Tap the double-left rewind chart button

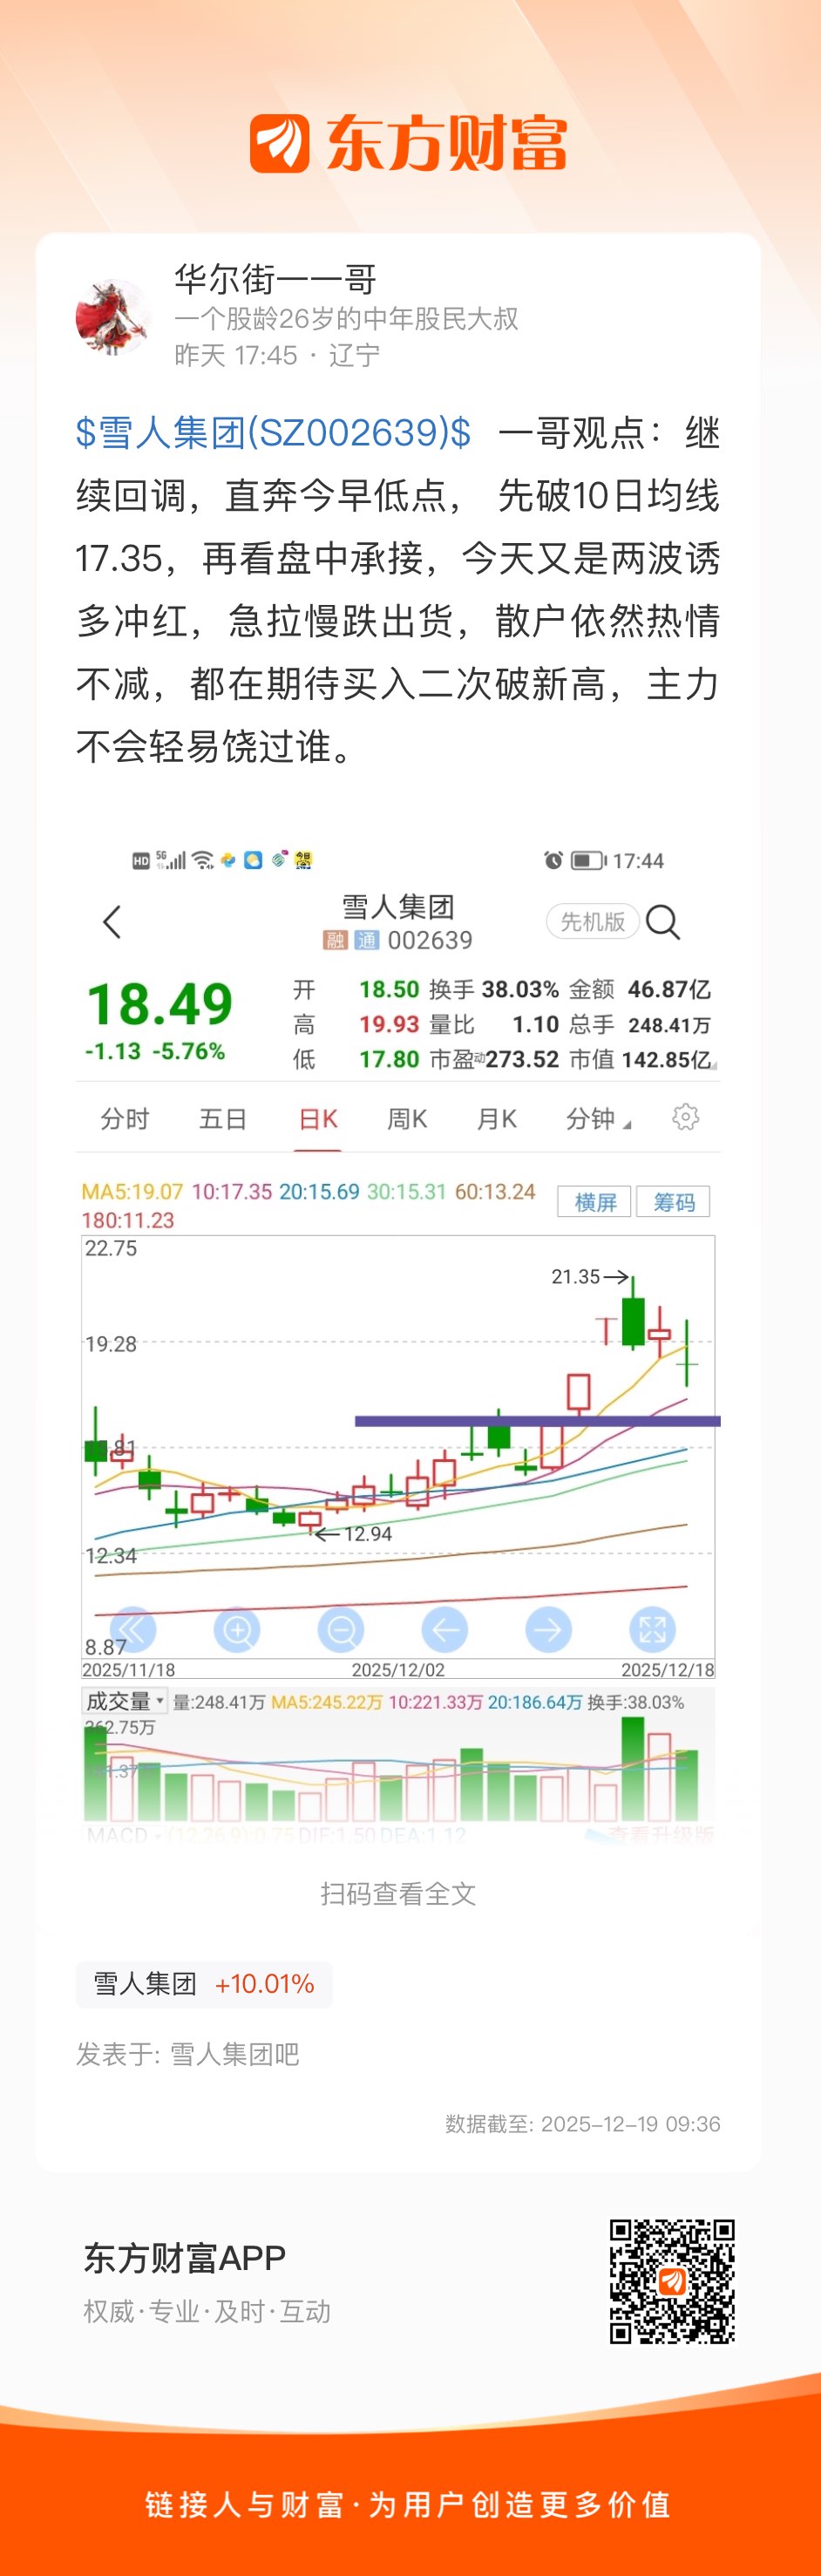point(132,1630)
